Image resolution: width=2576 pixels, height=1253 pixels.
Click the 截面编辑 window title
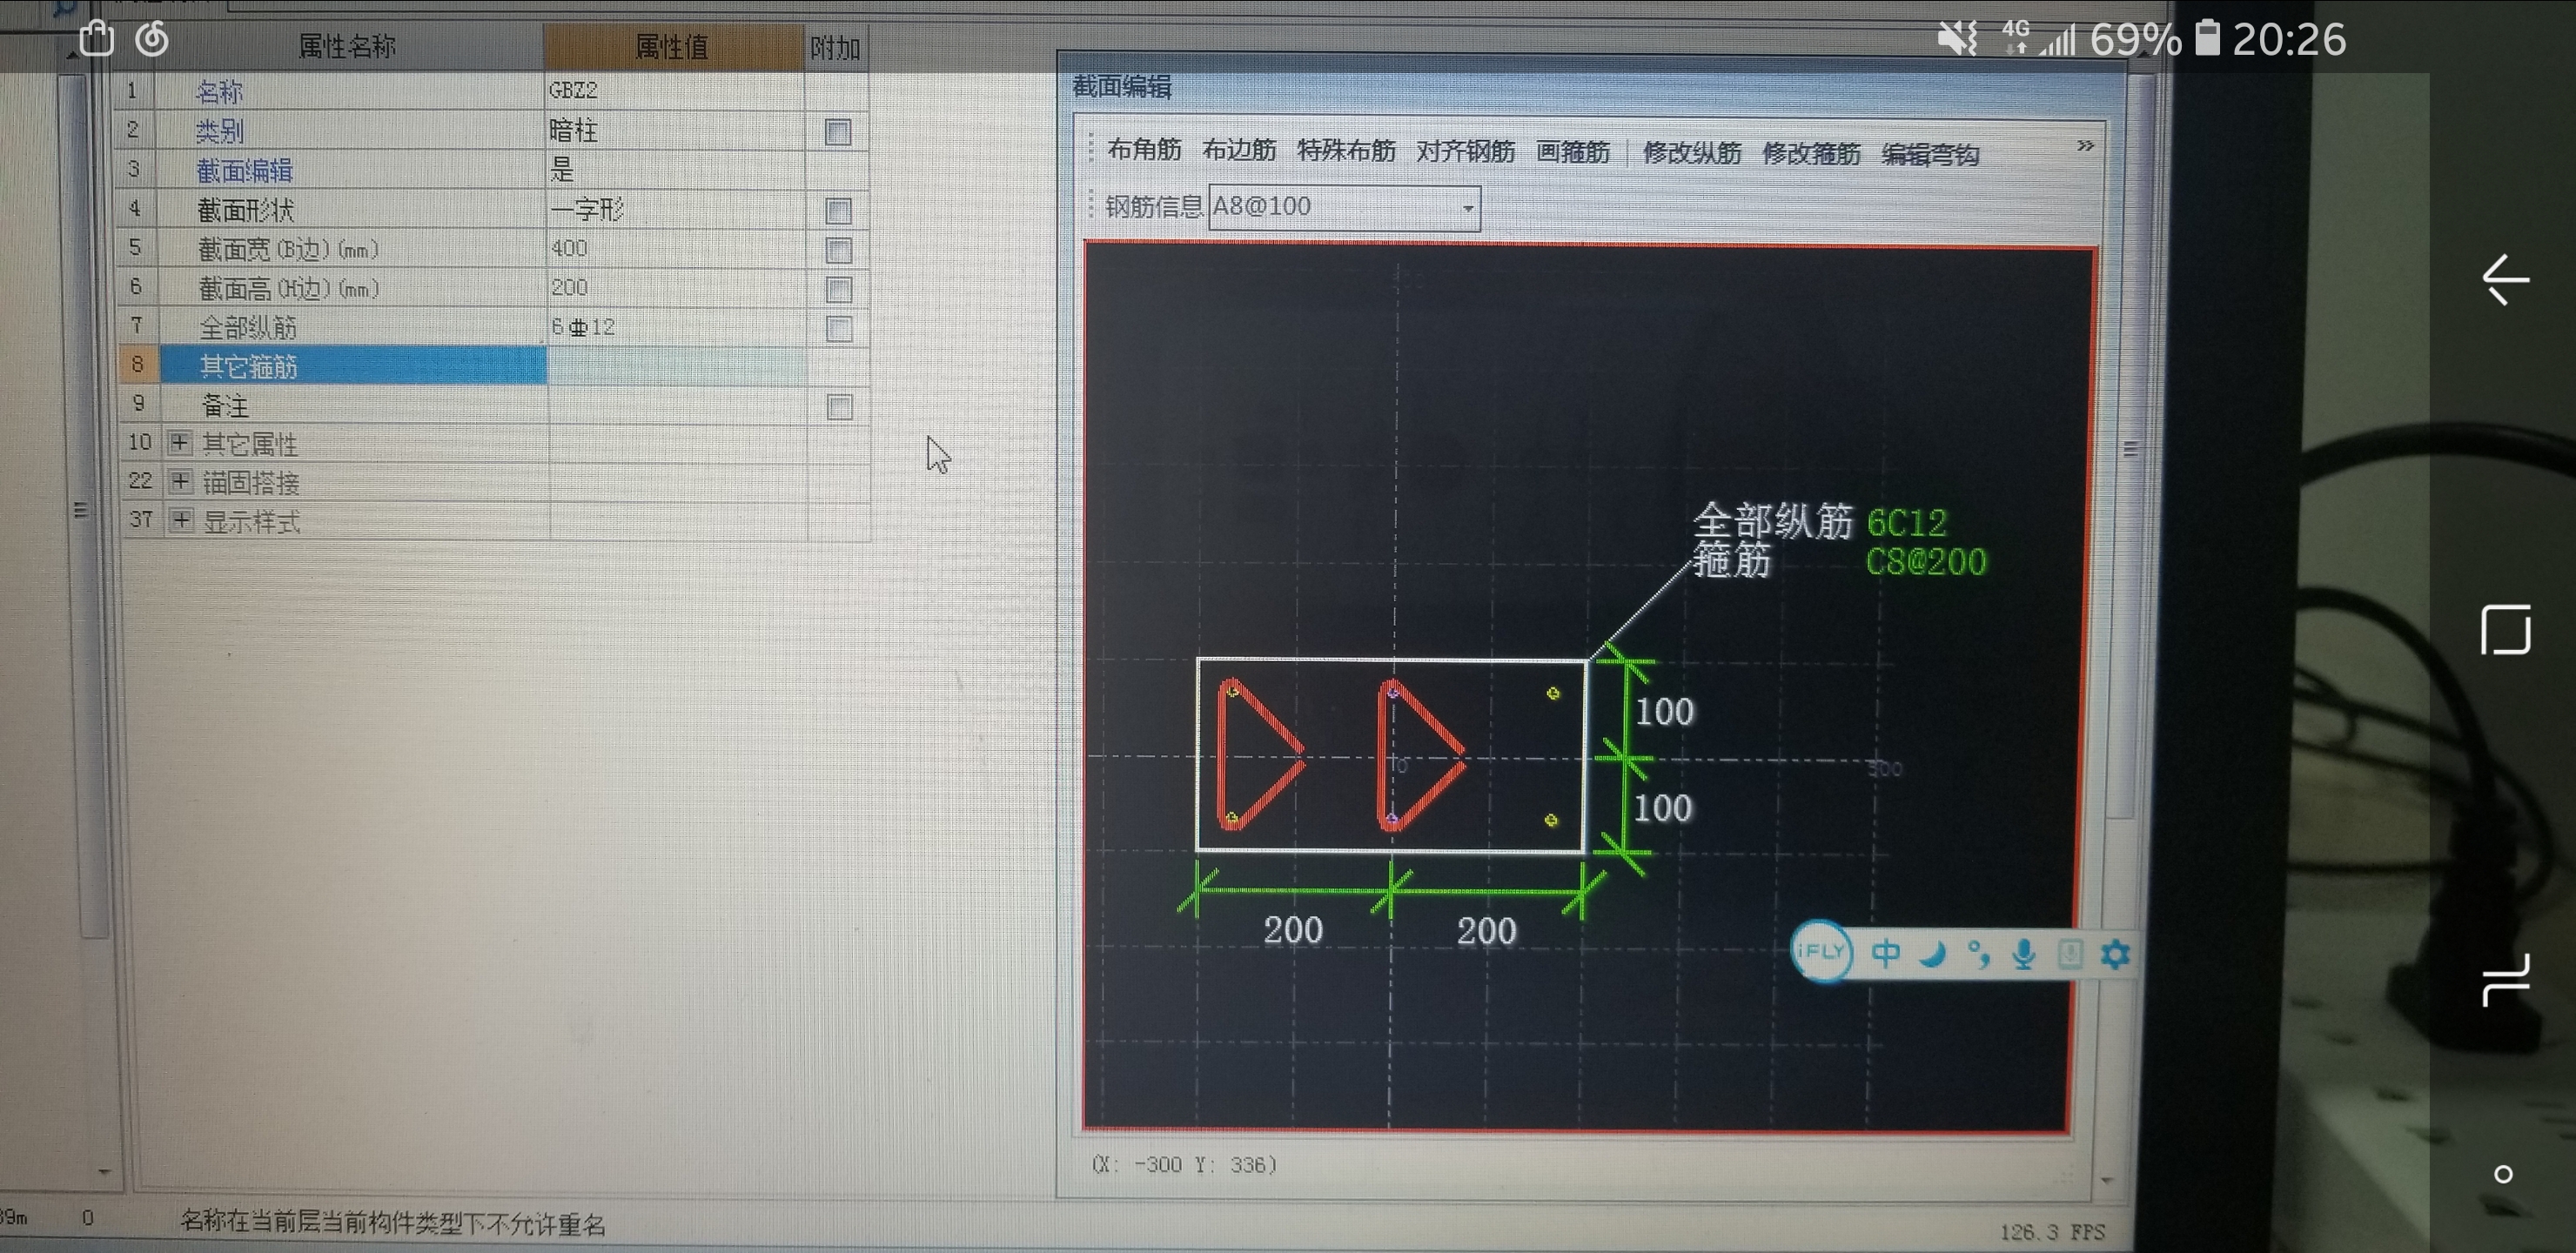pos(1122,87)
